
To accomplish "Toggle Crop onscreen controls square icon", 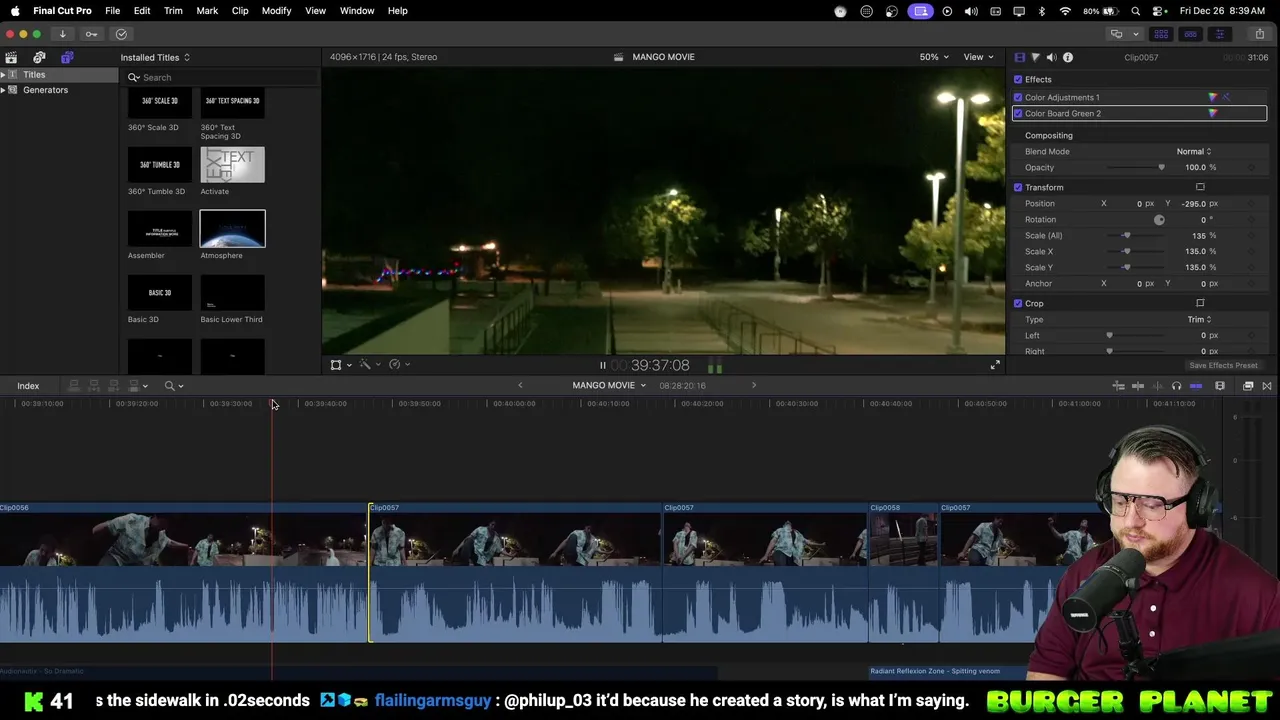I will tap(1200, 303).
